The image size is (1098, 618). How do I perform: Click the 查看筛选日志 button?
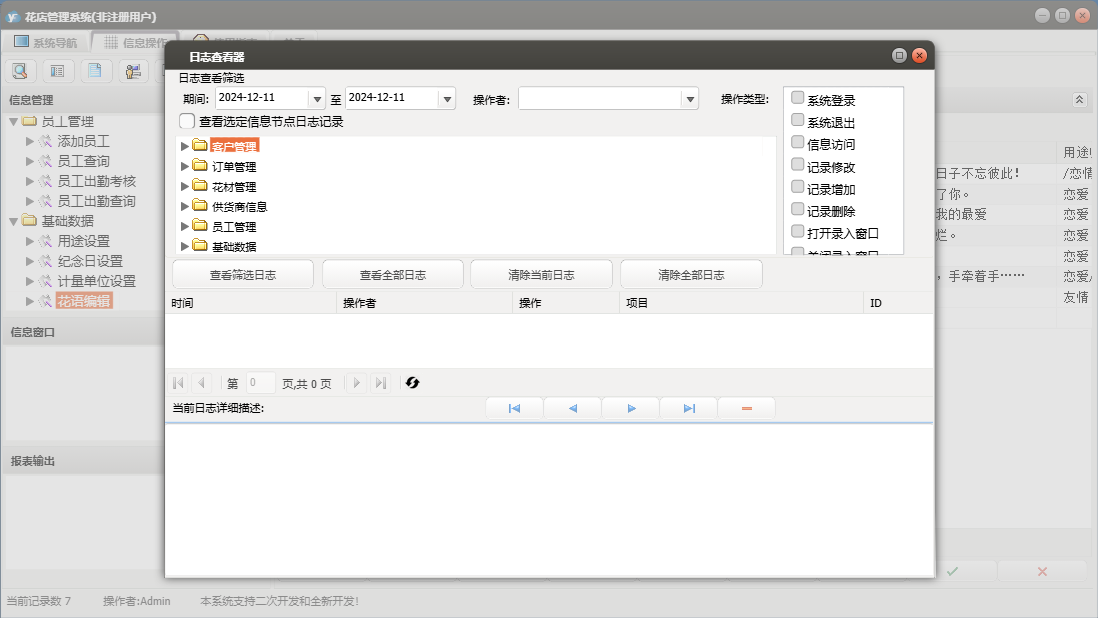(243, 275)
